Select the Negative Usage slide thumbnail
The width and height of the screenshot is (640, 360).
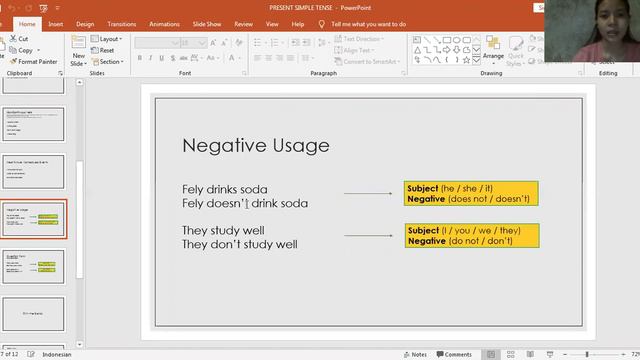coord(33,219)
